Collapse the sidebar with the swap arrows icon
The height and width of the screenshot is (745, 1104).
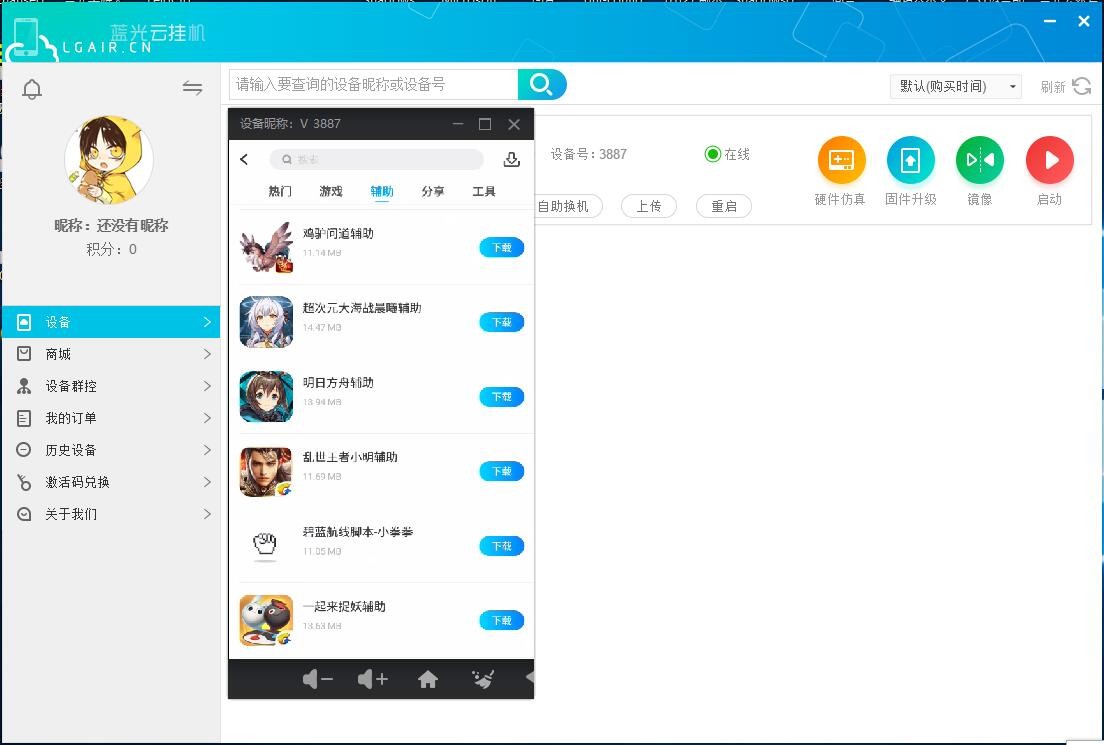point(192,87)
